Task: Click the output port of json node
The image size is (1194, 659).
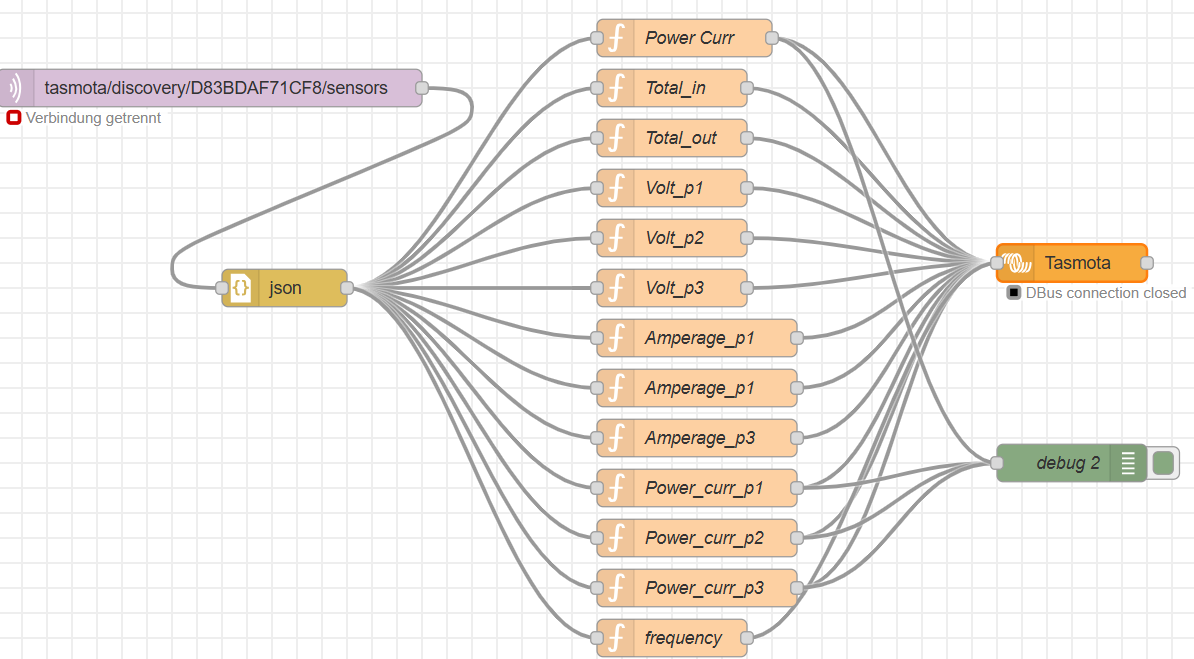Action: [347, 288]
